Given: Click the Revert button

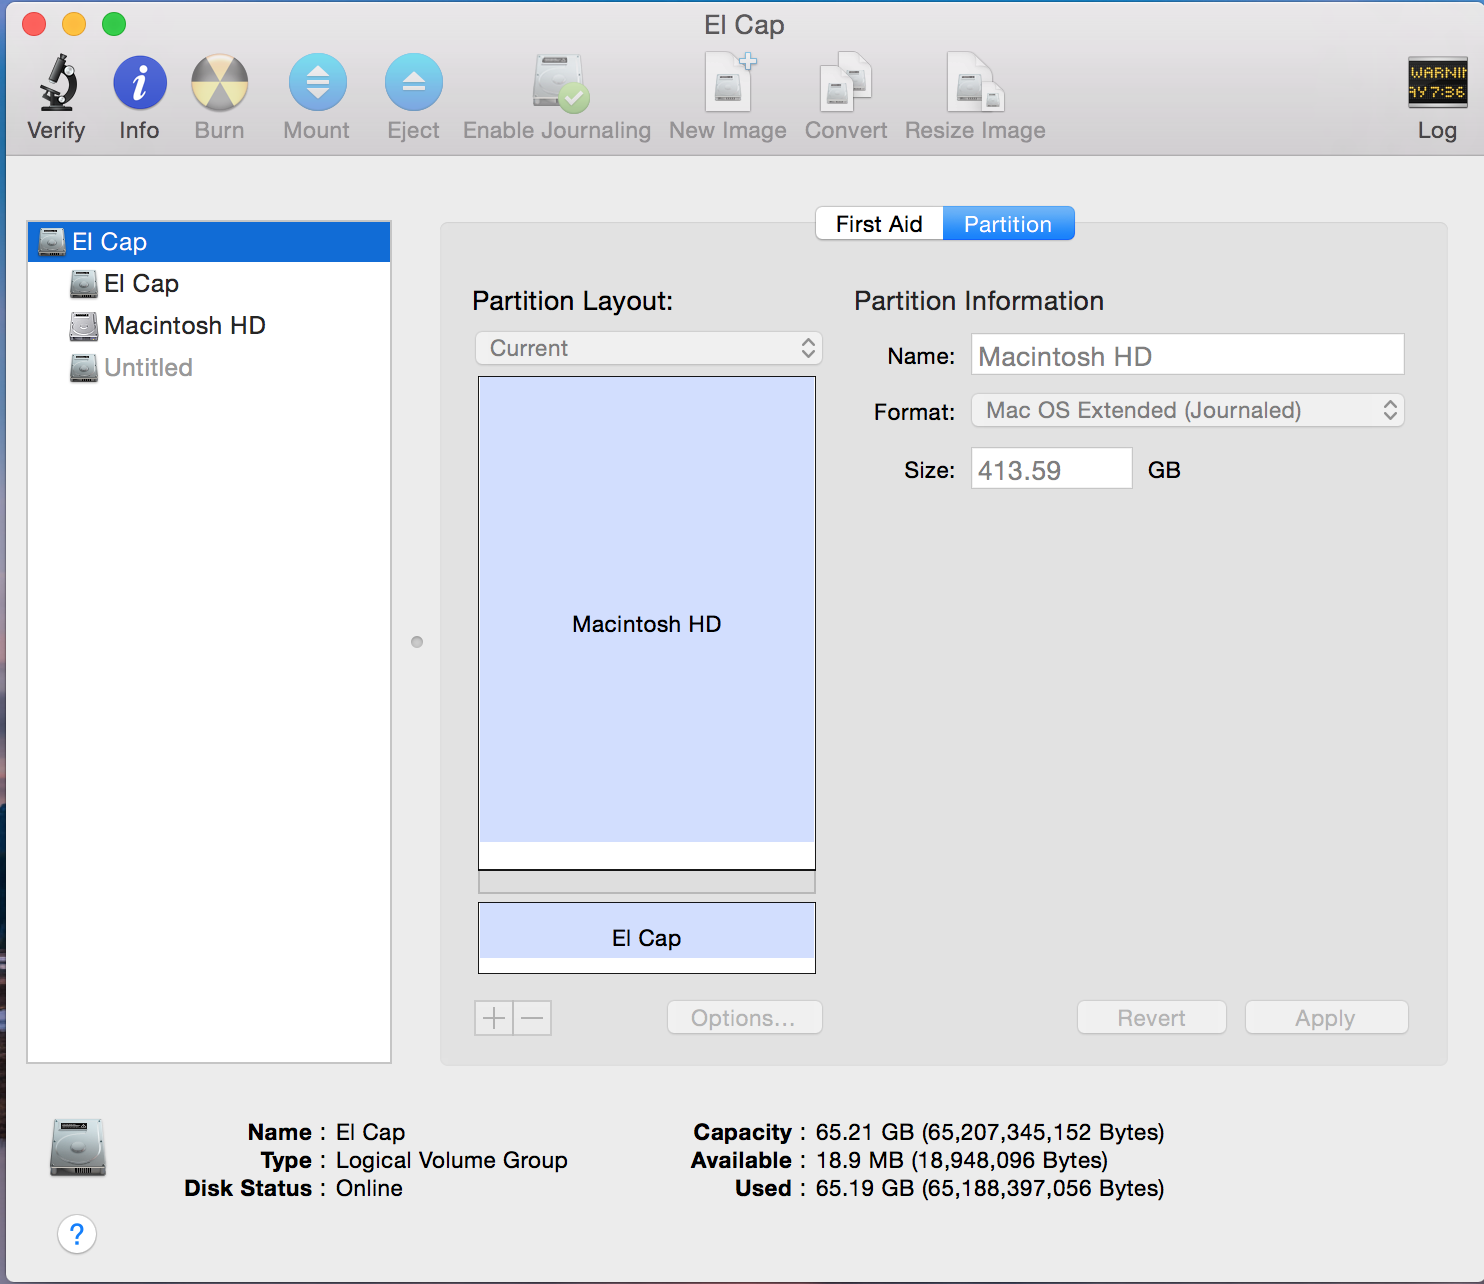Looking at the screenshot, I should click(x=1151, y=1018).
